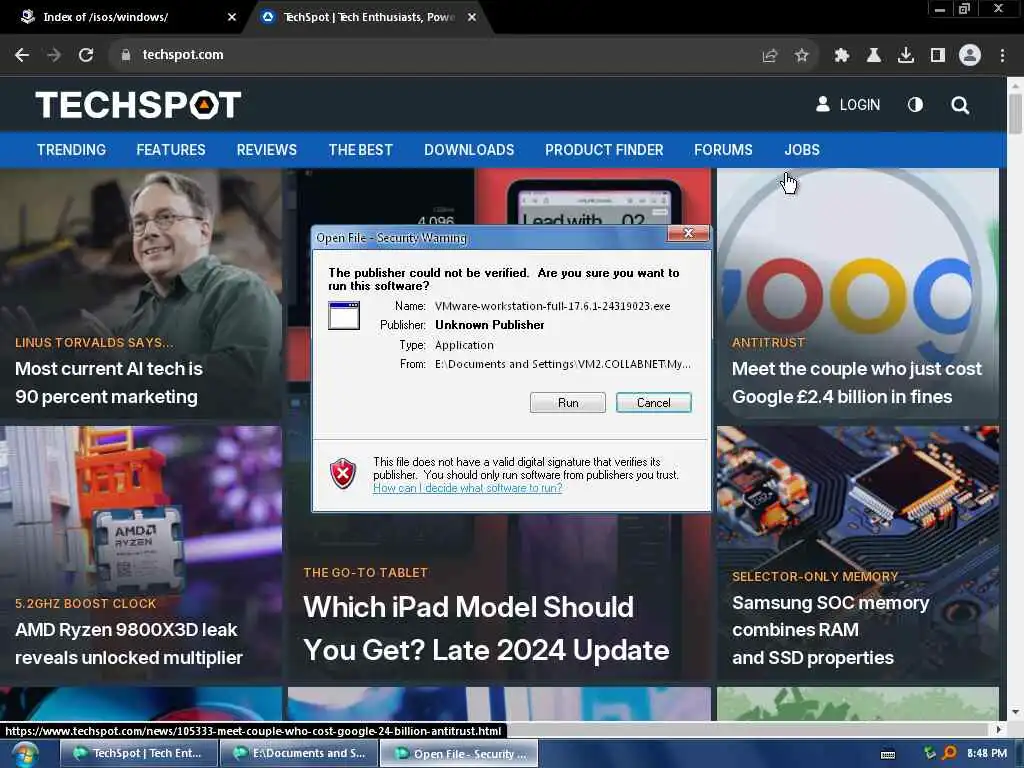This screenshot has width=1024, height=768.
Task: Open the Google £2.4 billion fines article
Action: (x=856, y=383)
